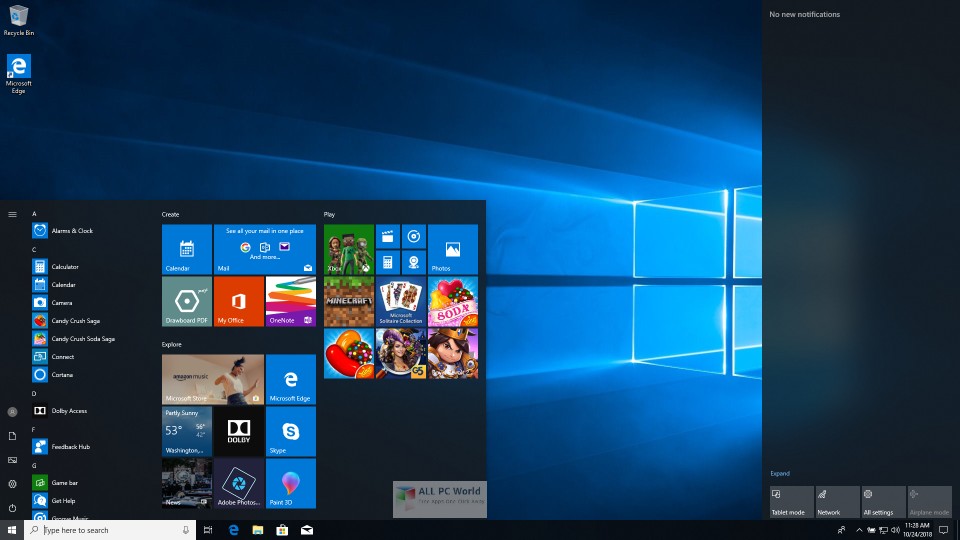This screenshot has height=540, width=960.
Task: Open the OneNote tile
Action: point(291,301)
